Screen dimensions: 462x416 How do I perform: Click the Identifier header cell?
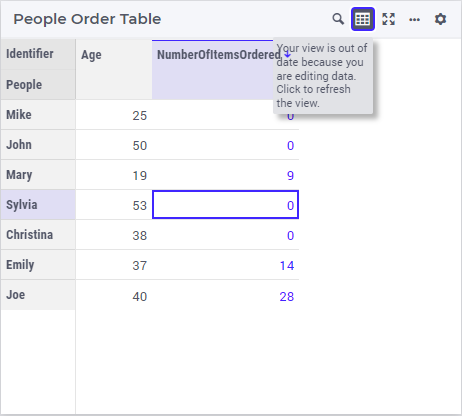point(38,54)
